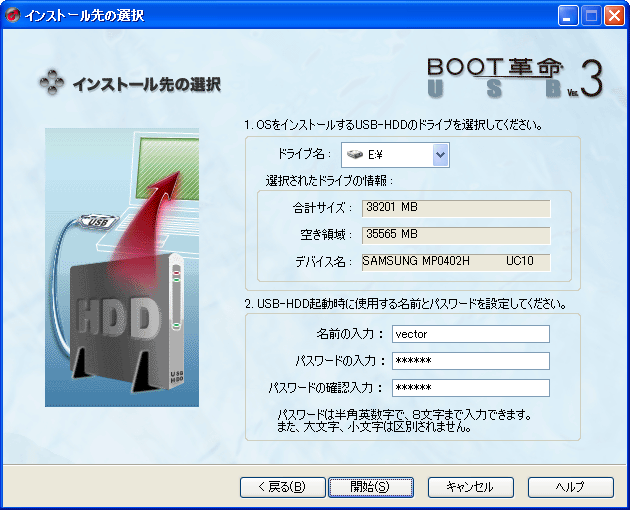The image size is (630, 510).
Task: Click the hard drive icon next to E:¥
Action: coord(355,154)
